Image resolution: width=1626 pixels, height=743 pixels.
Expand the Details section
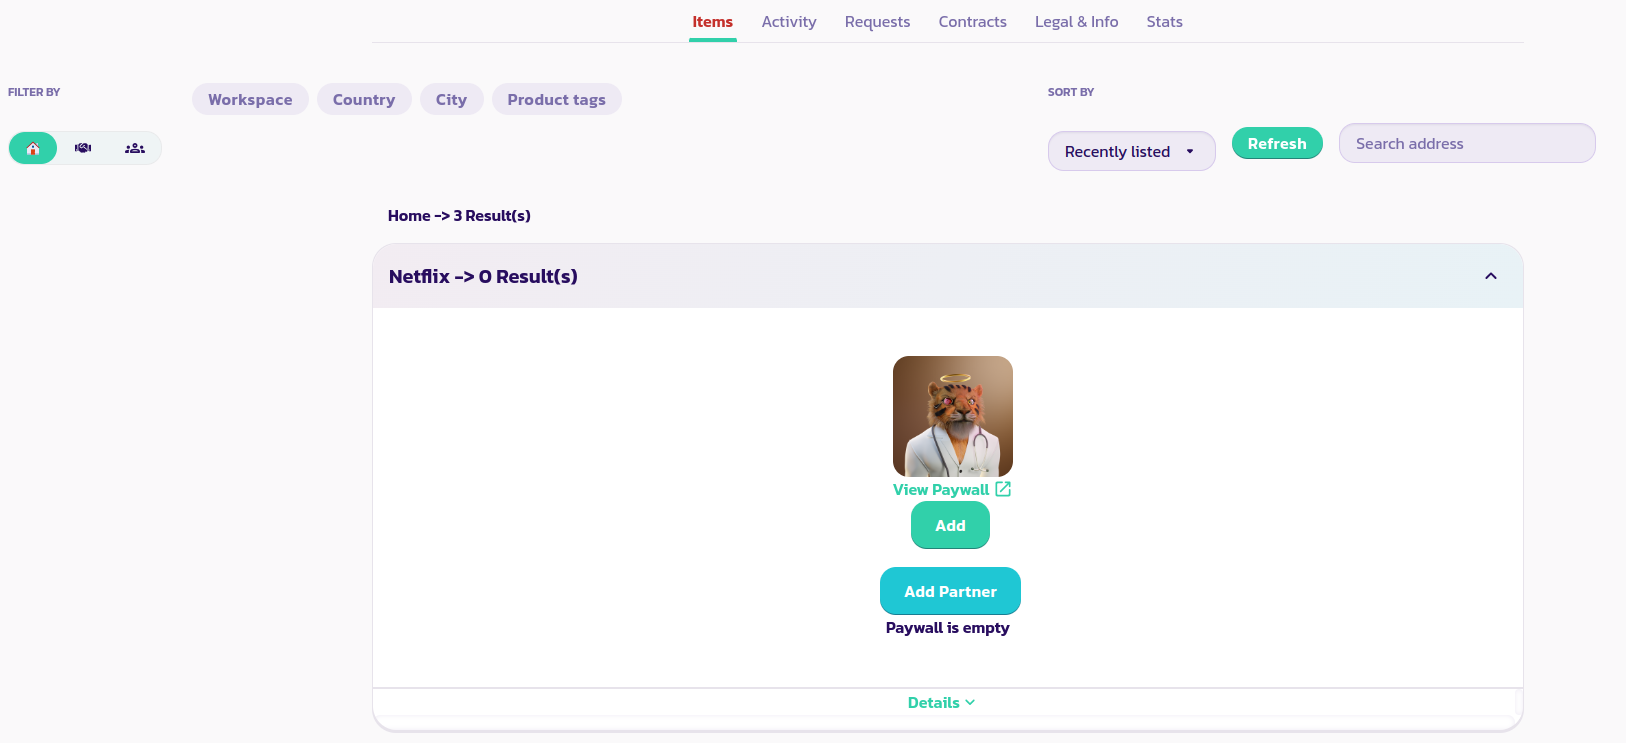tap(941, 703)
